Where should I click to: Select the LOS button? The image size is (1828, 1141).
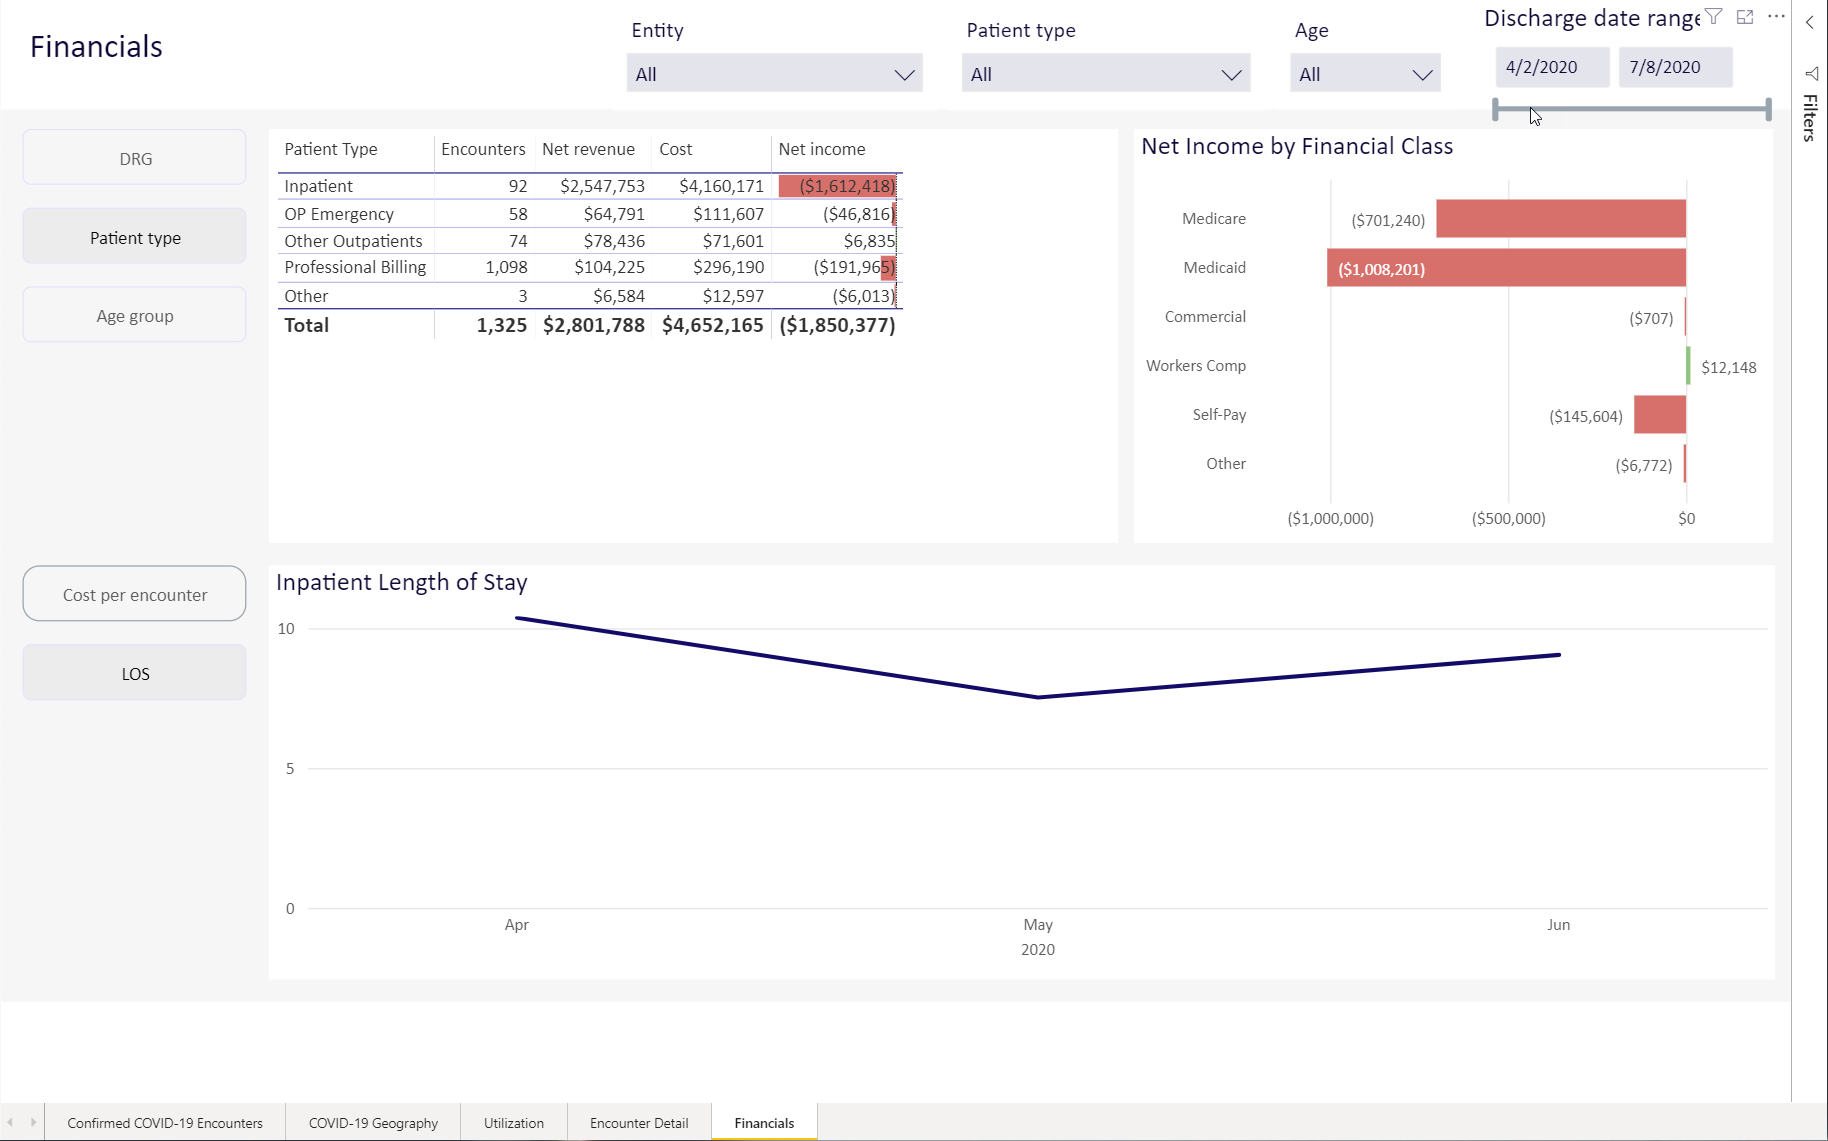tap(135, 673)
